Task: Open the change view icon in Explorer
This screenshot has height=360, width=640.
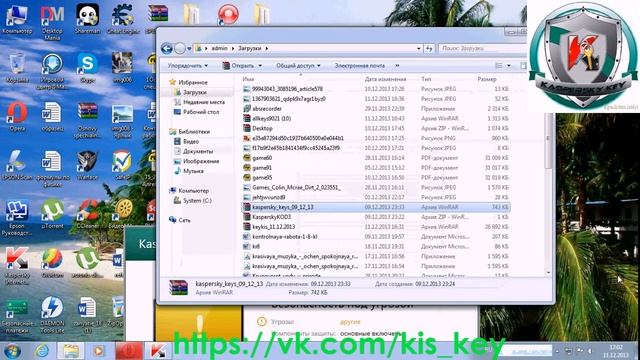Action: 499,66
